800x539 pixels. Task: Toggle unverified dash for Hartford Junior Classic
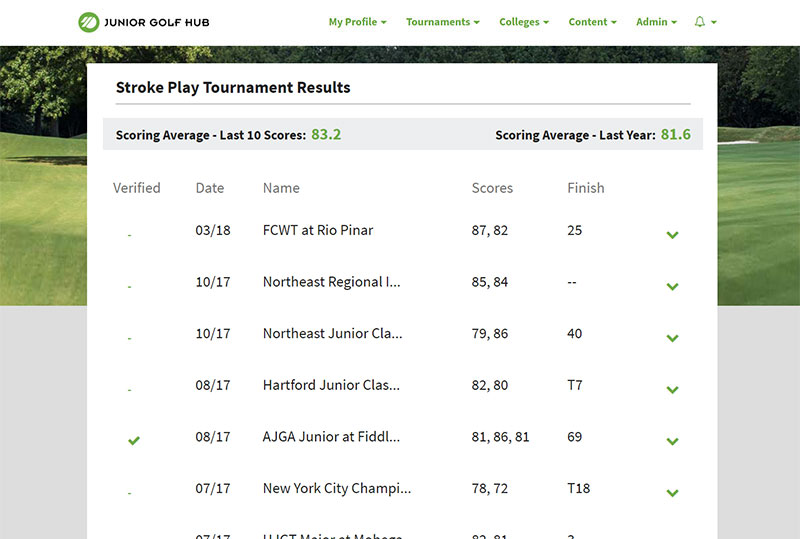[x=129, y=390]
